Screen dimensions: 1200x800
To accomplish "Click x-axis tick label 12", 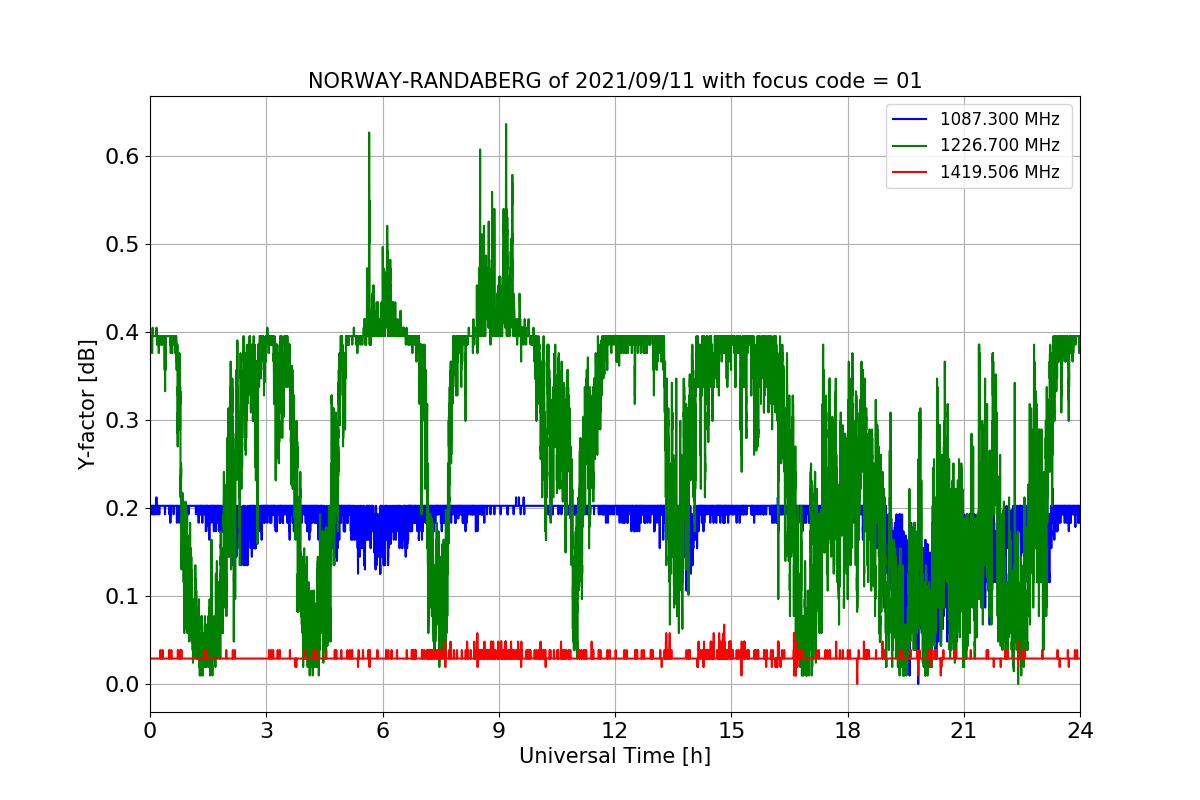I will point(615,730).
